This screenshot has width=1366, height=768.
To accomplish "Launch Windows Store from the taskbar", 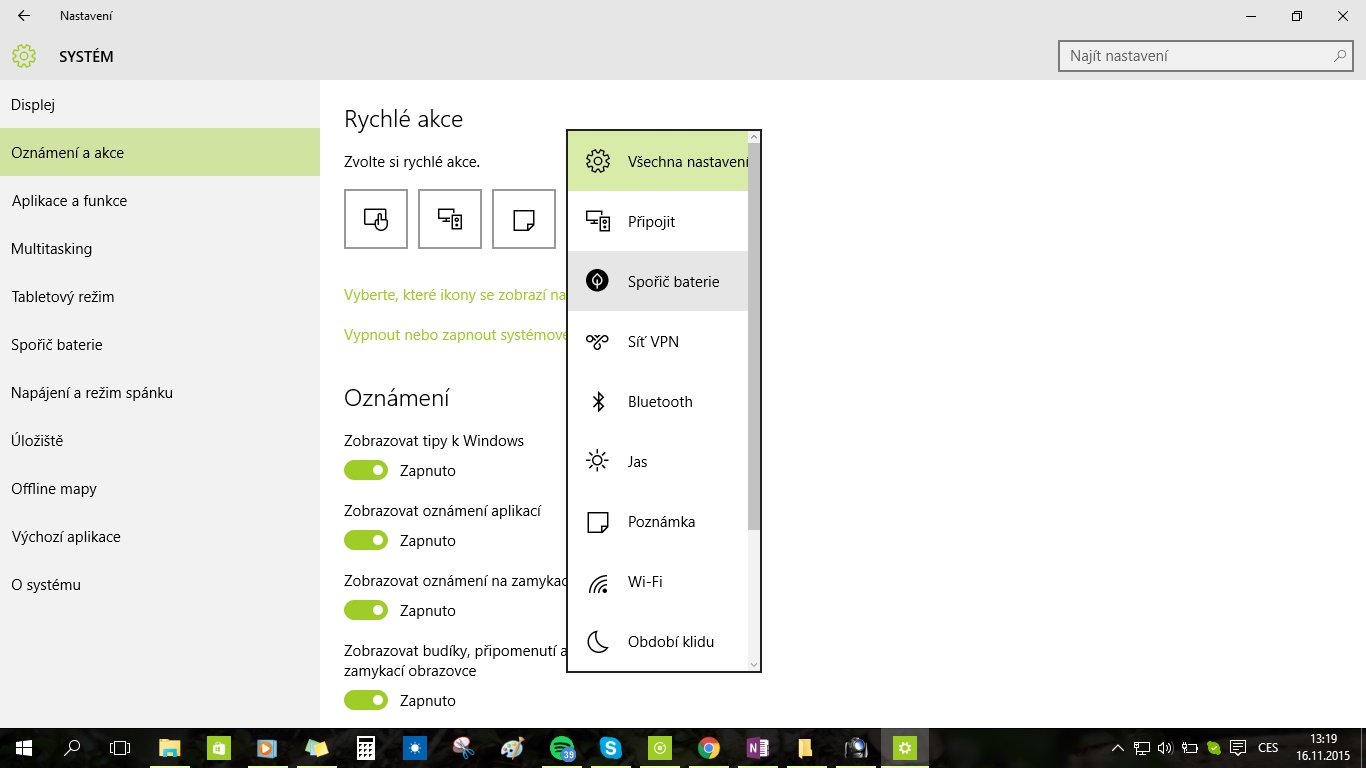I will coord(219,747).
